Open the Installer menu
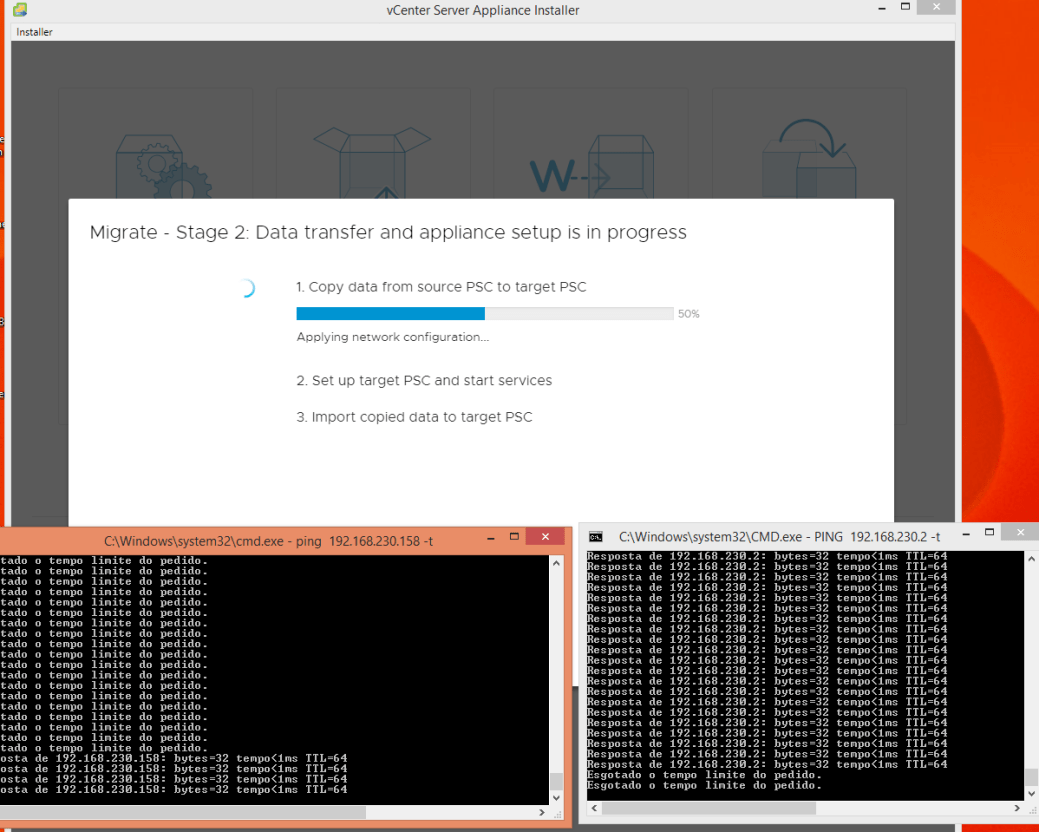Image resolution: width=1039 pixels, height=832 pixels. click(x=35, y=32)
